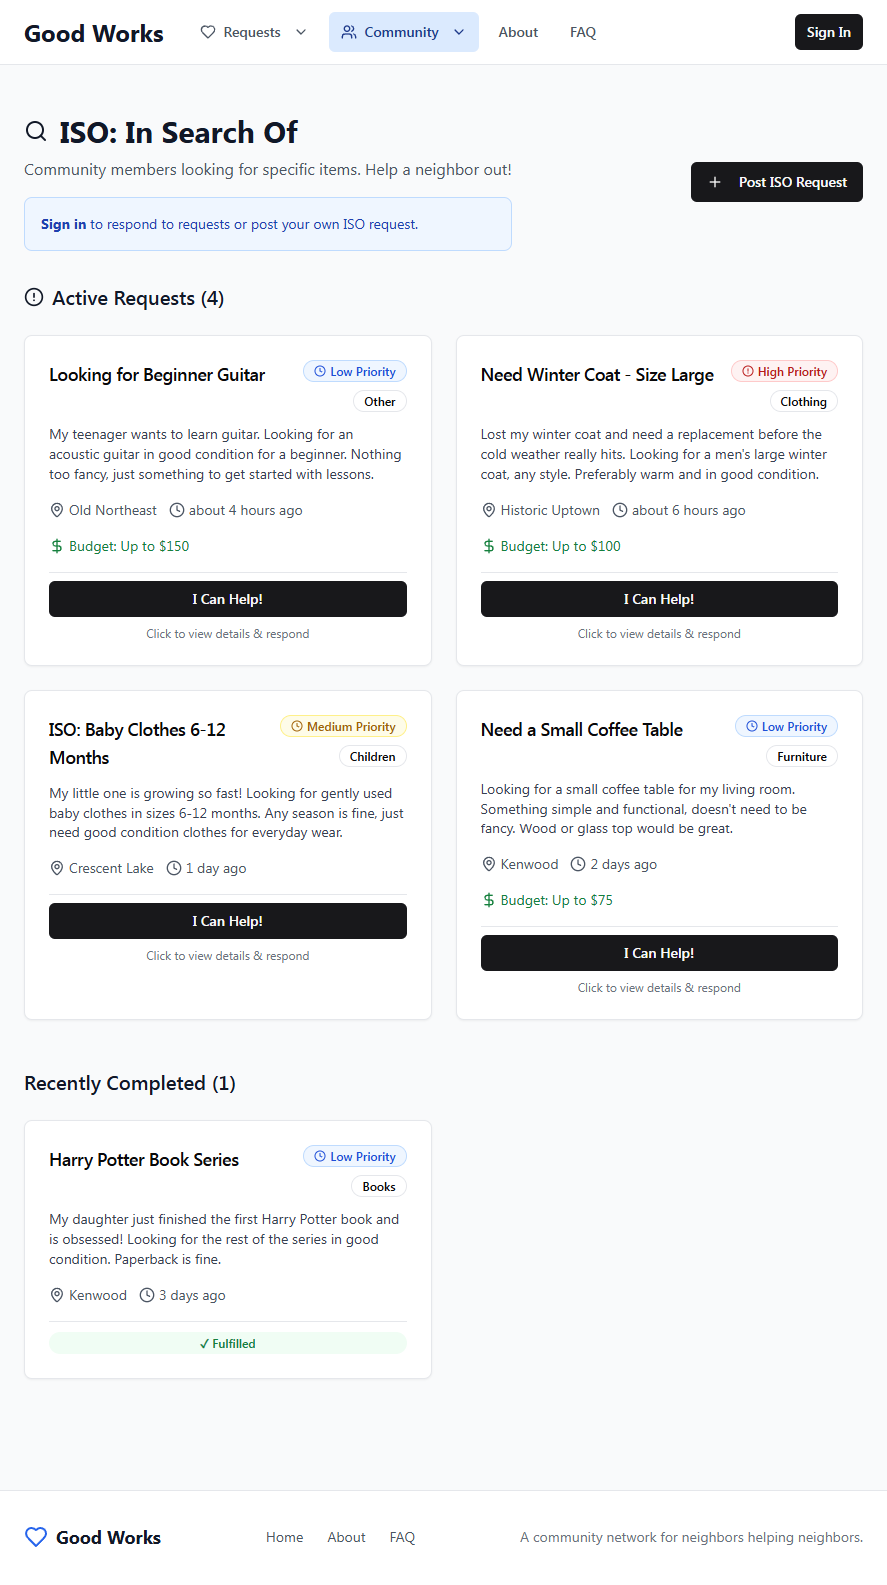Image resolution: width=887 pixels, height=1585 pixels.
Task: Click the heart icon next to Requests
Action: tap(208, 32)
